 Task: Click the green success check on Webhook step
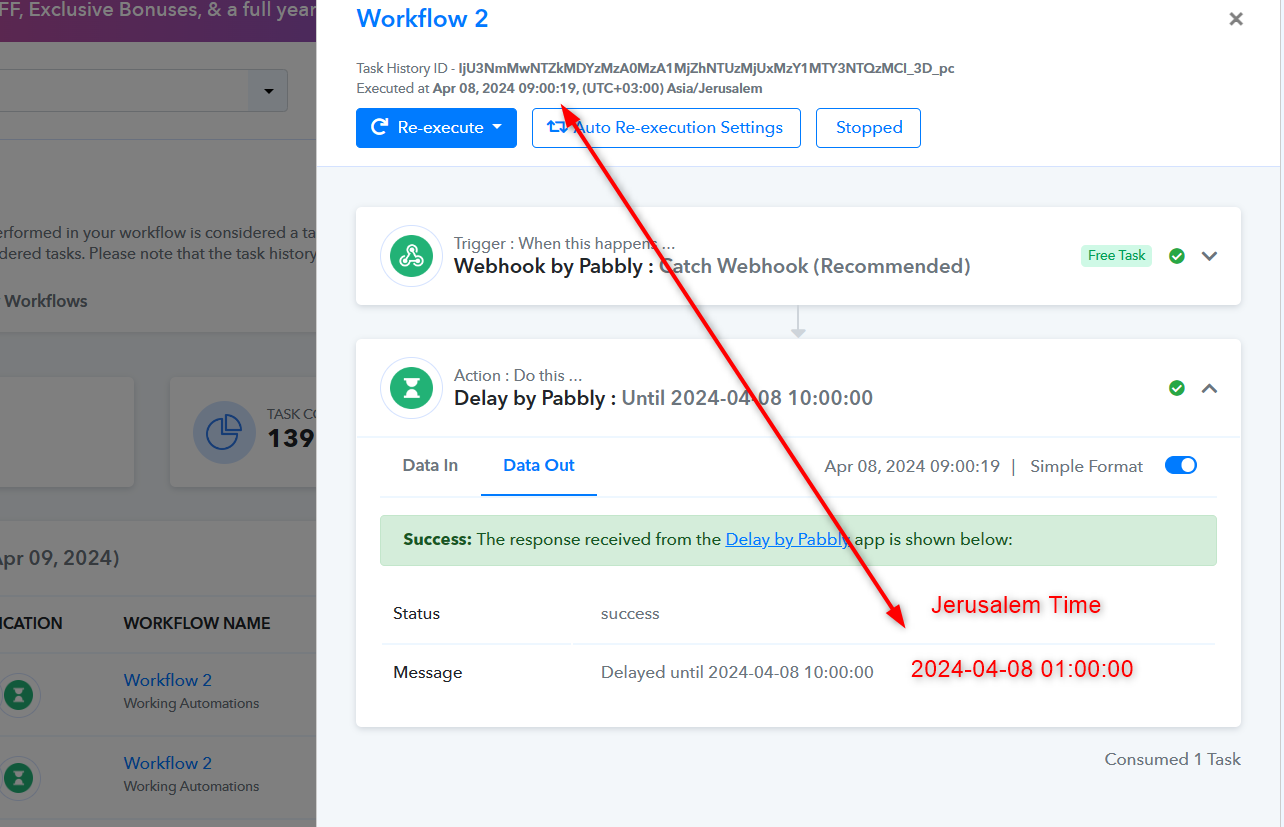pos(1177,256)
